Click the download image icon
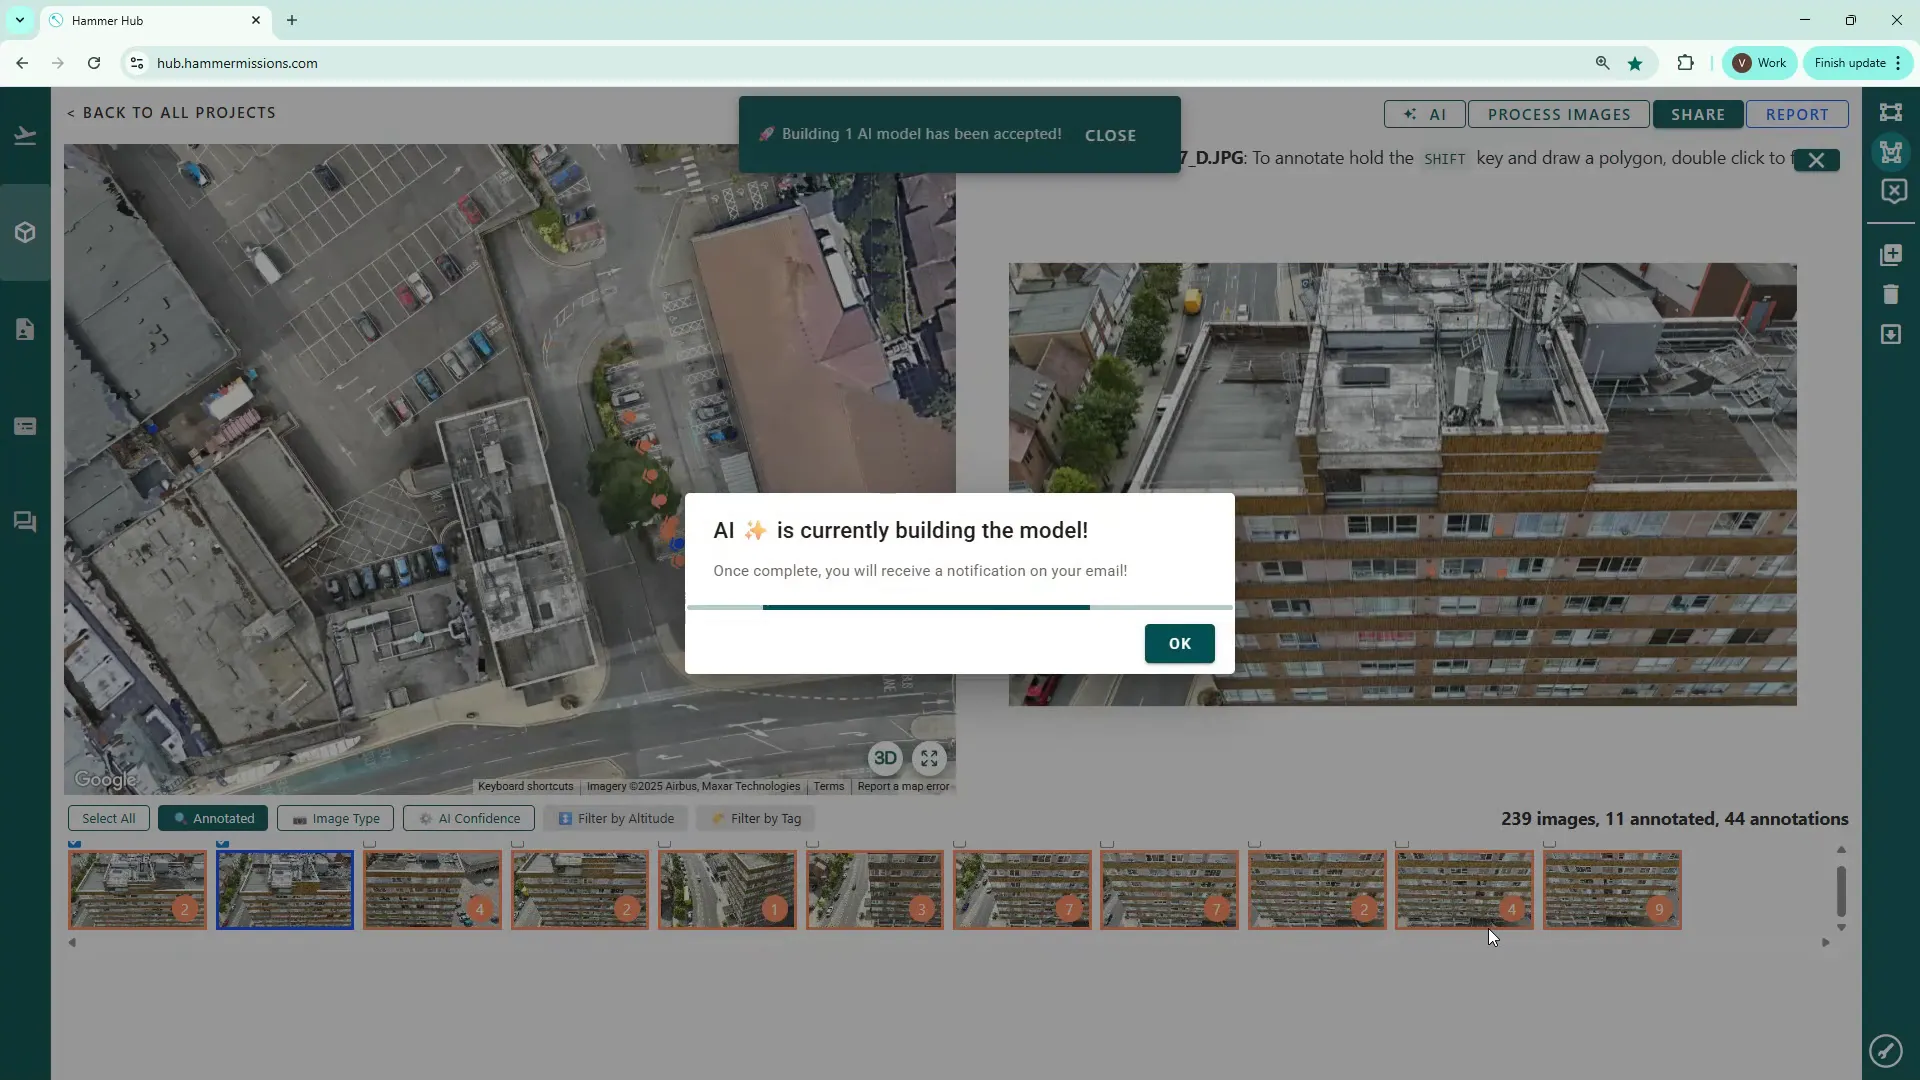1920x1080 pixels. pos(1890,334)
